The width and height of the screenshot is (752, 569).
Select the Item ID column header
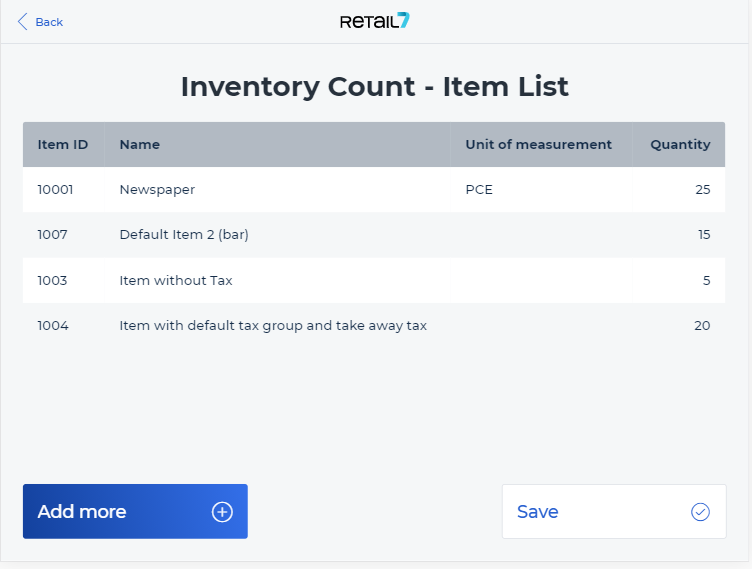click(63, 144)
